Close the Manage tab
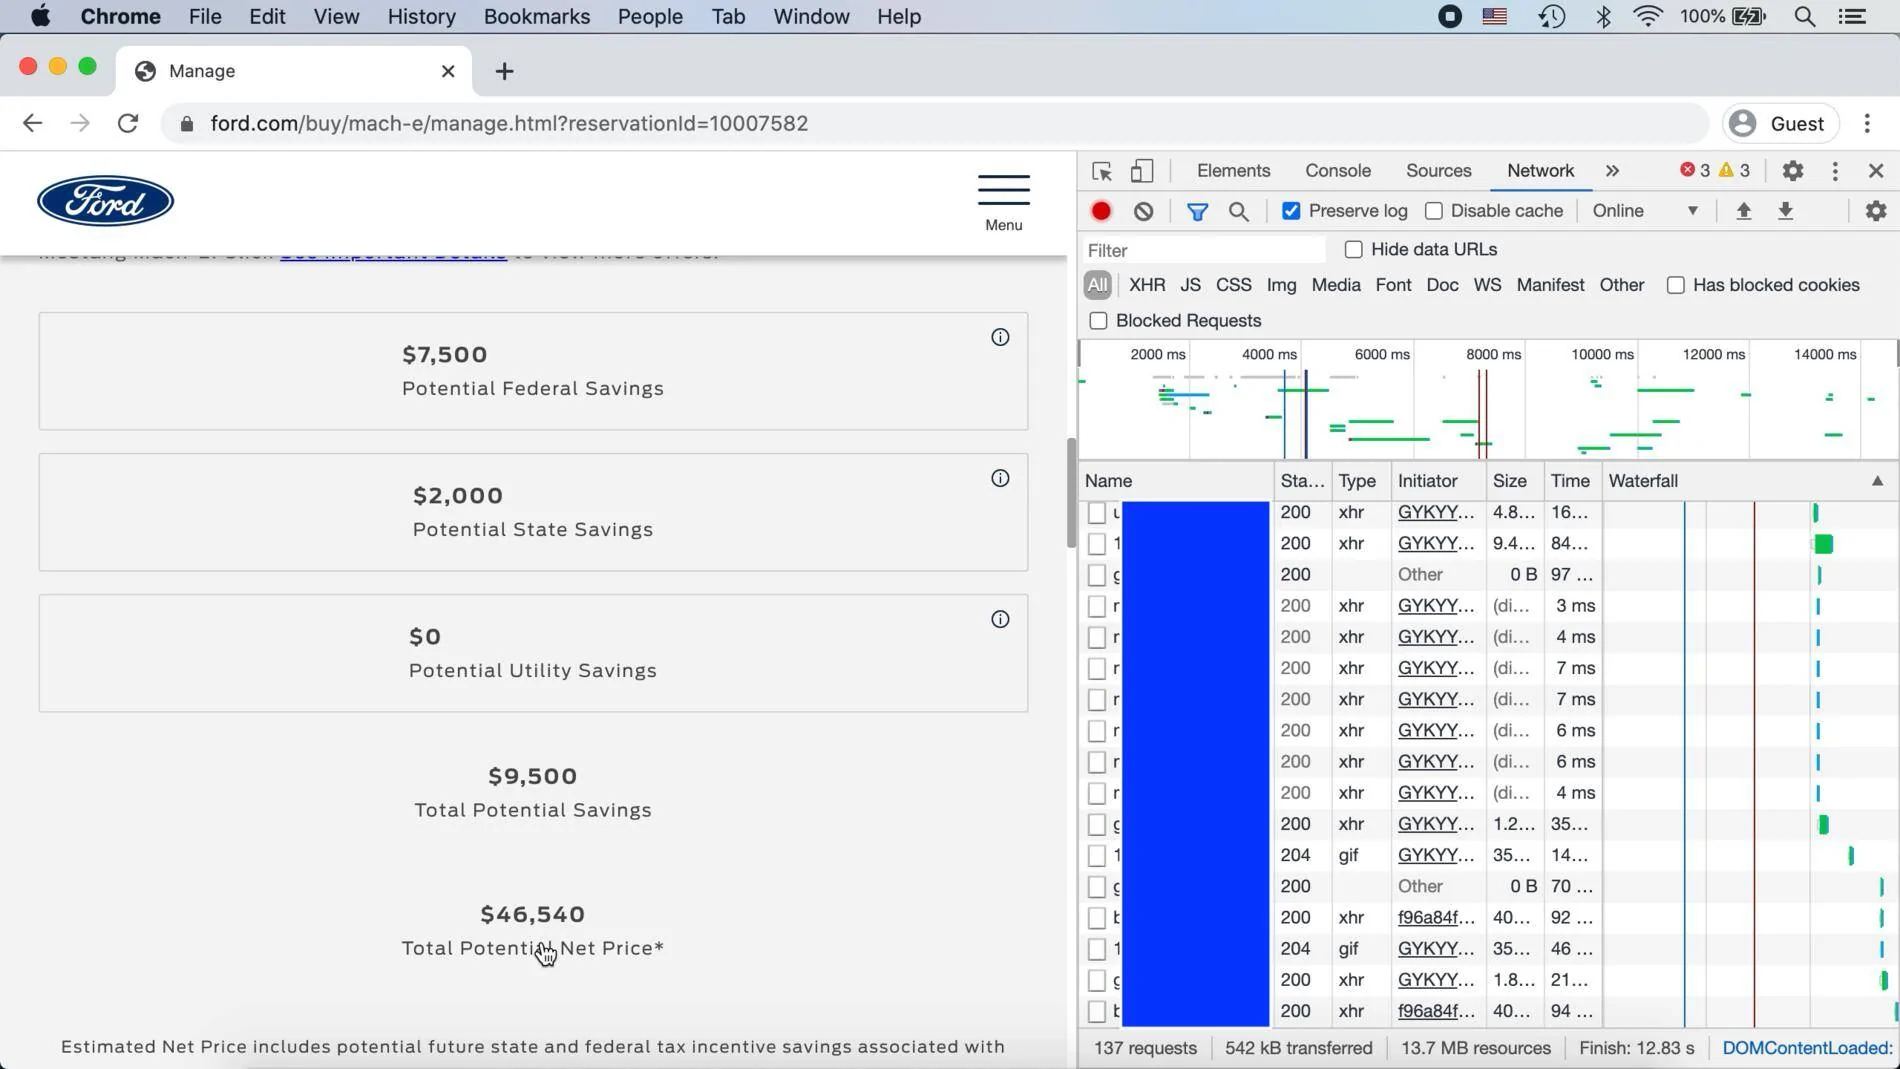The image size is (1900, 1069). tap(448, 71)
